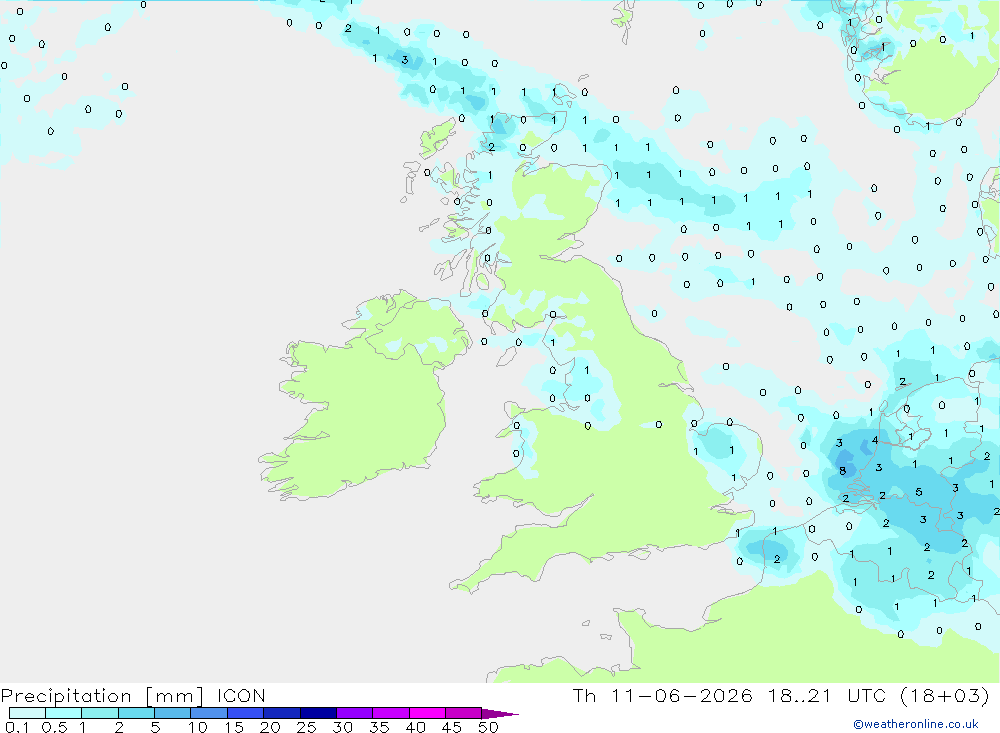Viewport: 1000px width, 733px height.
Task: Select the 35–40 mm legend color swatch
Action: tap(391, 713)
